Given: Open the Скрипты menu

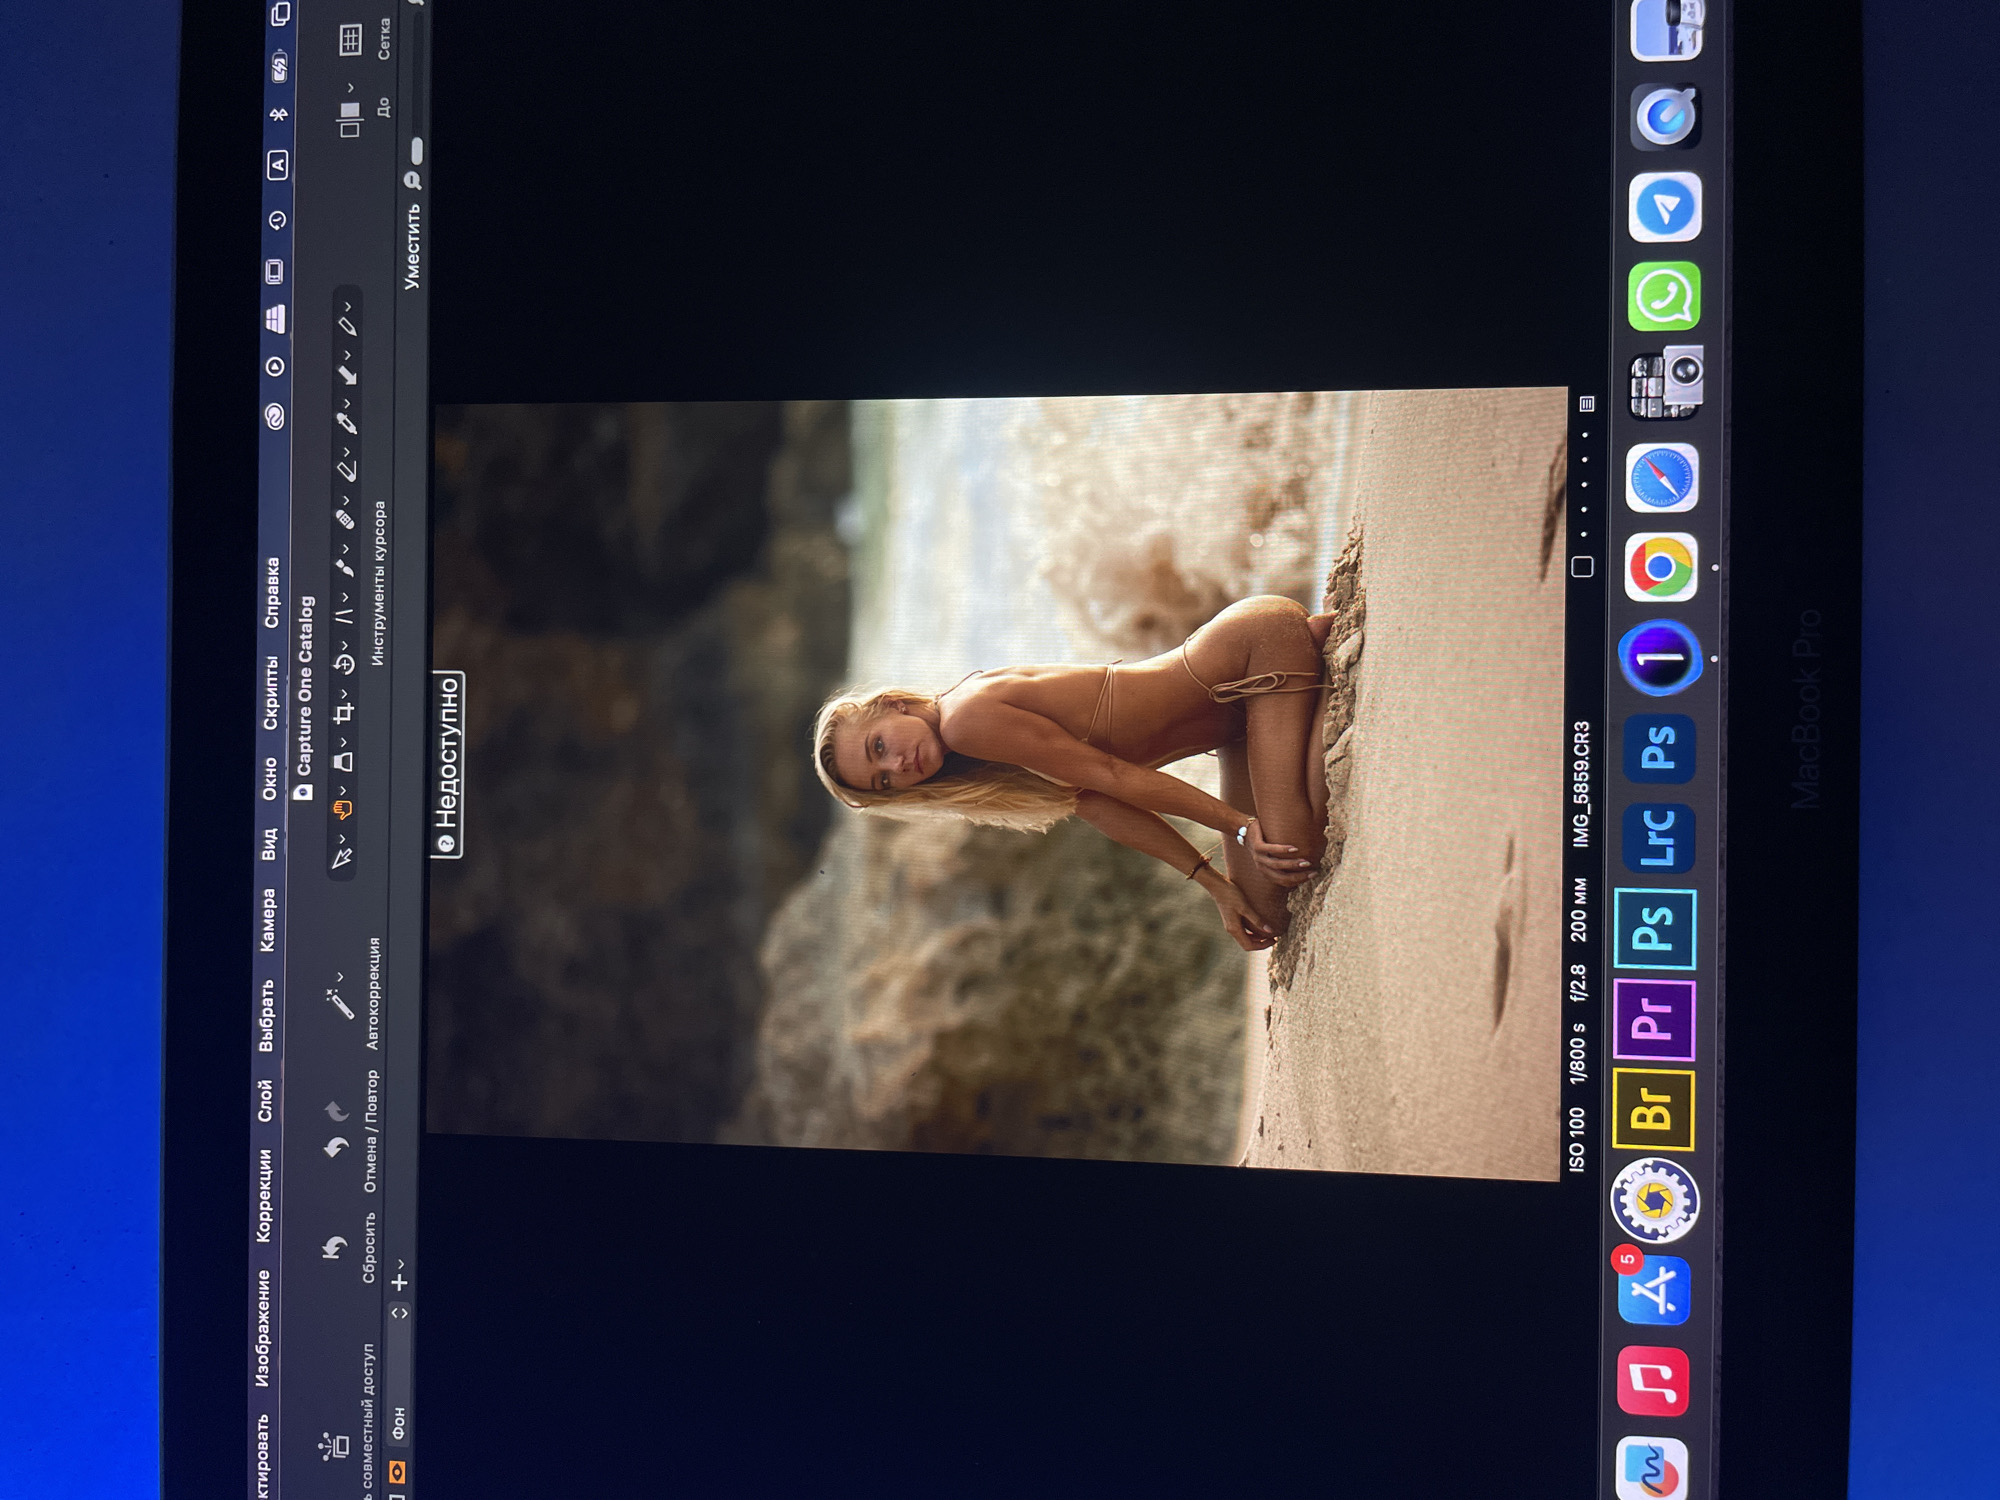Looking at the screenshot, I should coord(270,694).
